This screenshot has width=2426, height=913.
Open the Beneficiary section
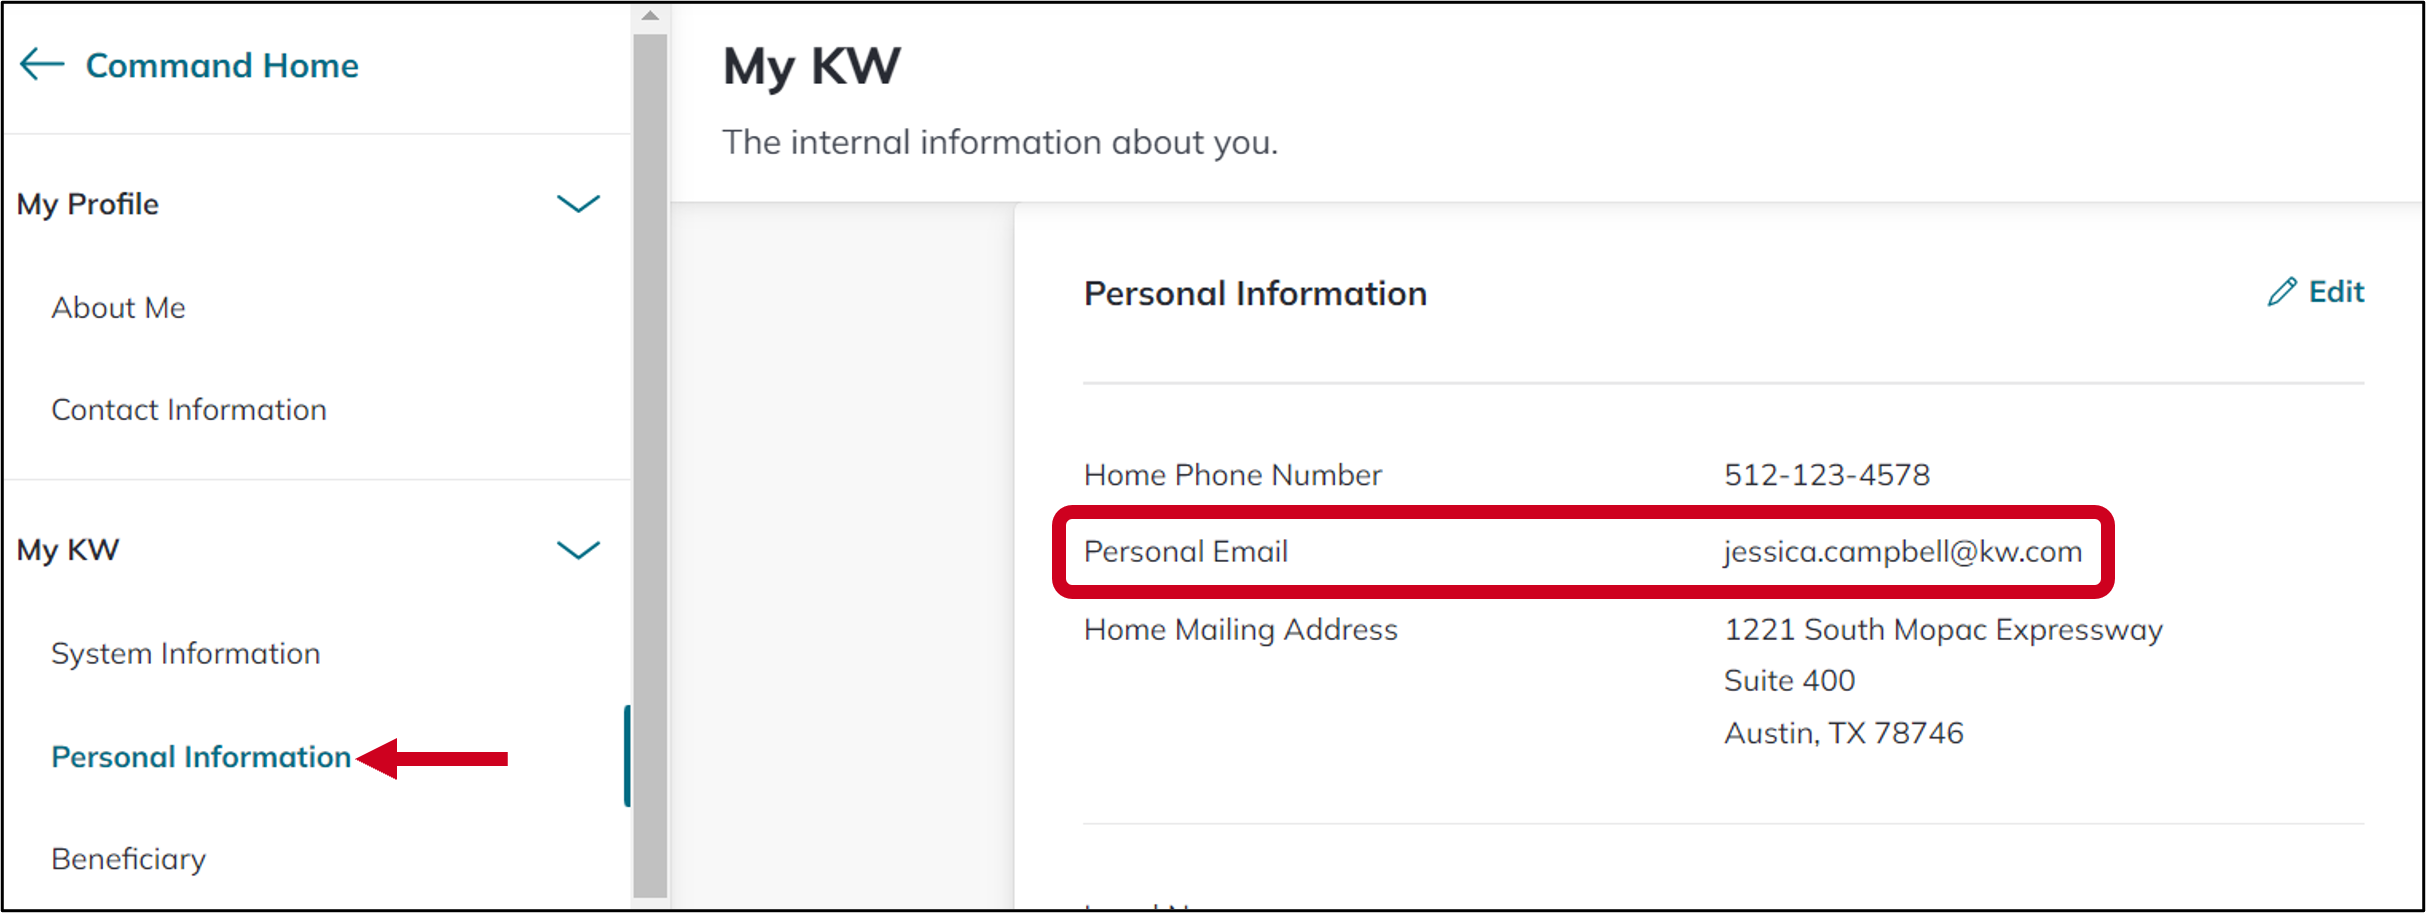(127, 858)
